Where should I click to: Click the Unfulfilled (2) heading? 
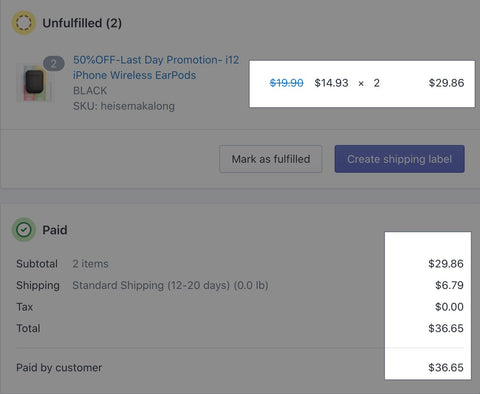tap(82, 23)
